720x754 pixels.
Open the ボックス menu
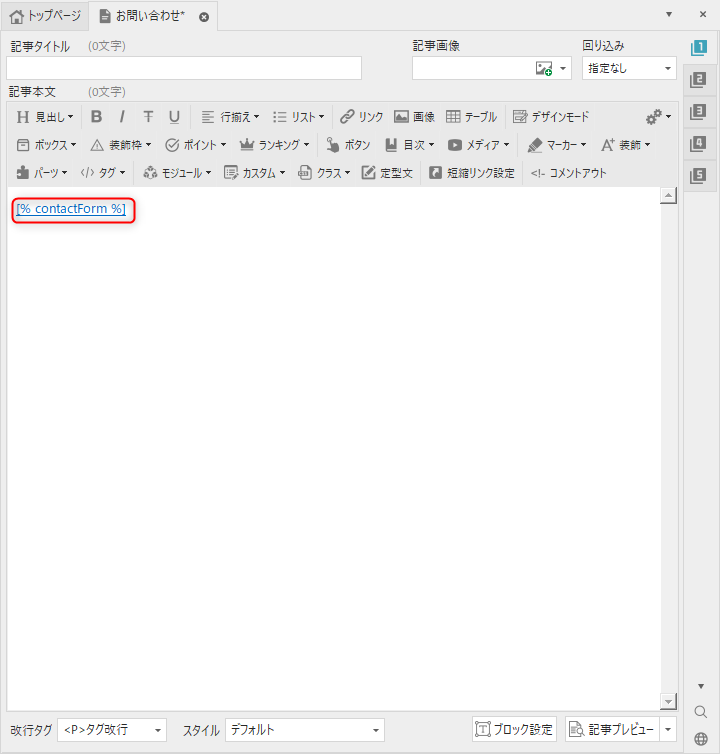(x=46, y=145)
